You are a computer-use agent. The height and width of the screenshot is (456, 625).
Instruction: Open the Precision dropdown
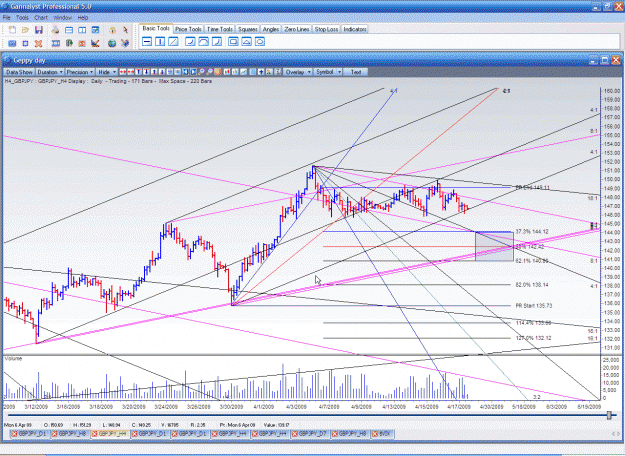[80, 72]
